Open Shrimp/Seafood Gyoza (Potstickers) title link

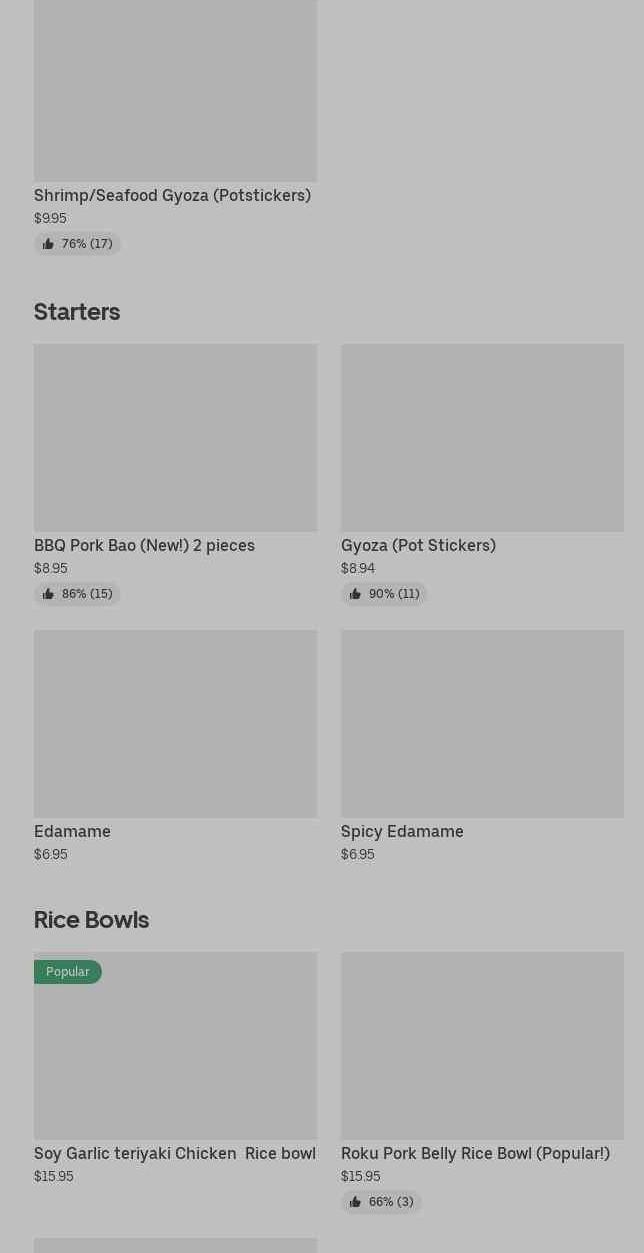(172, 195)
